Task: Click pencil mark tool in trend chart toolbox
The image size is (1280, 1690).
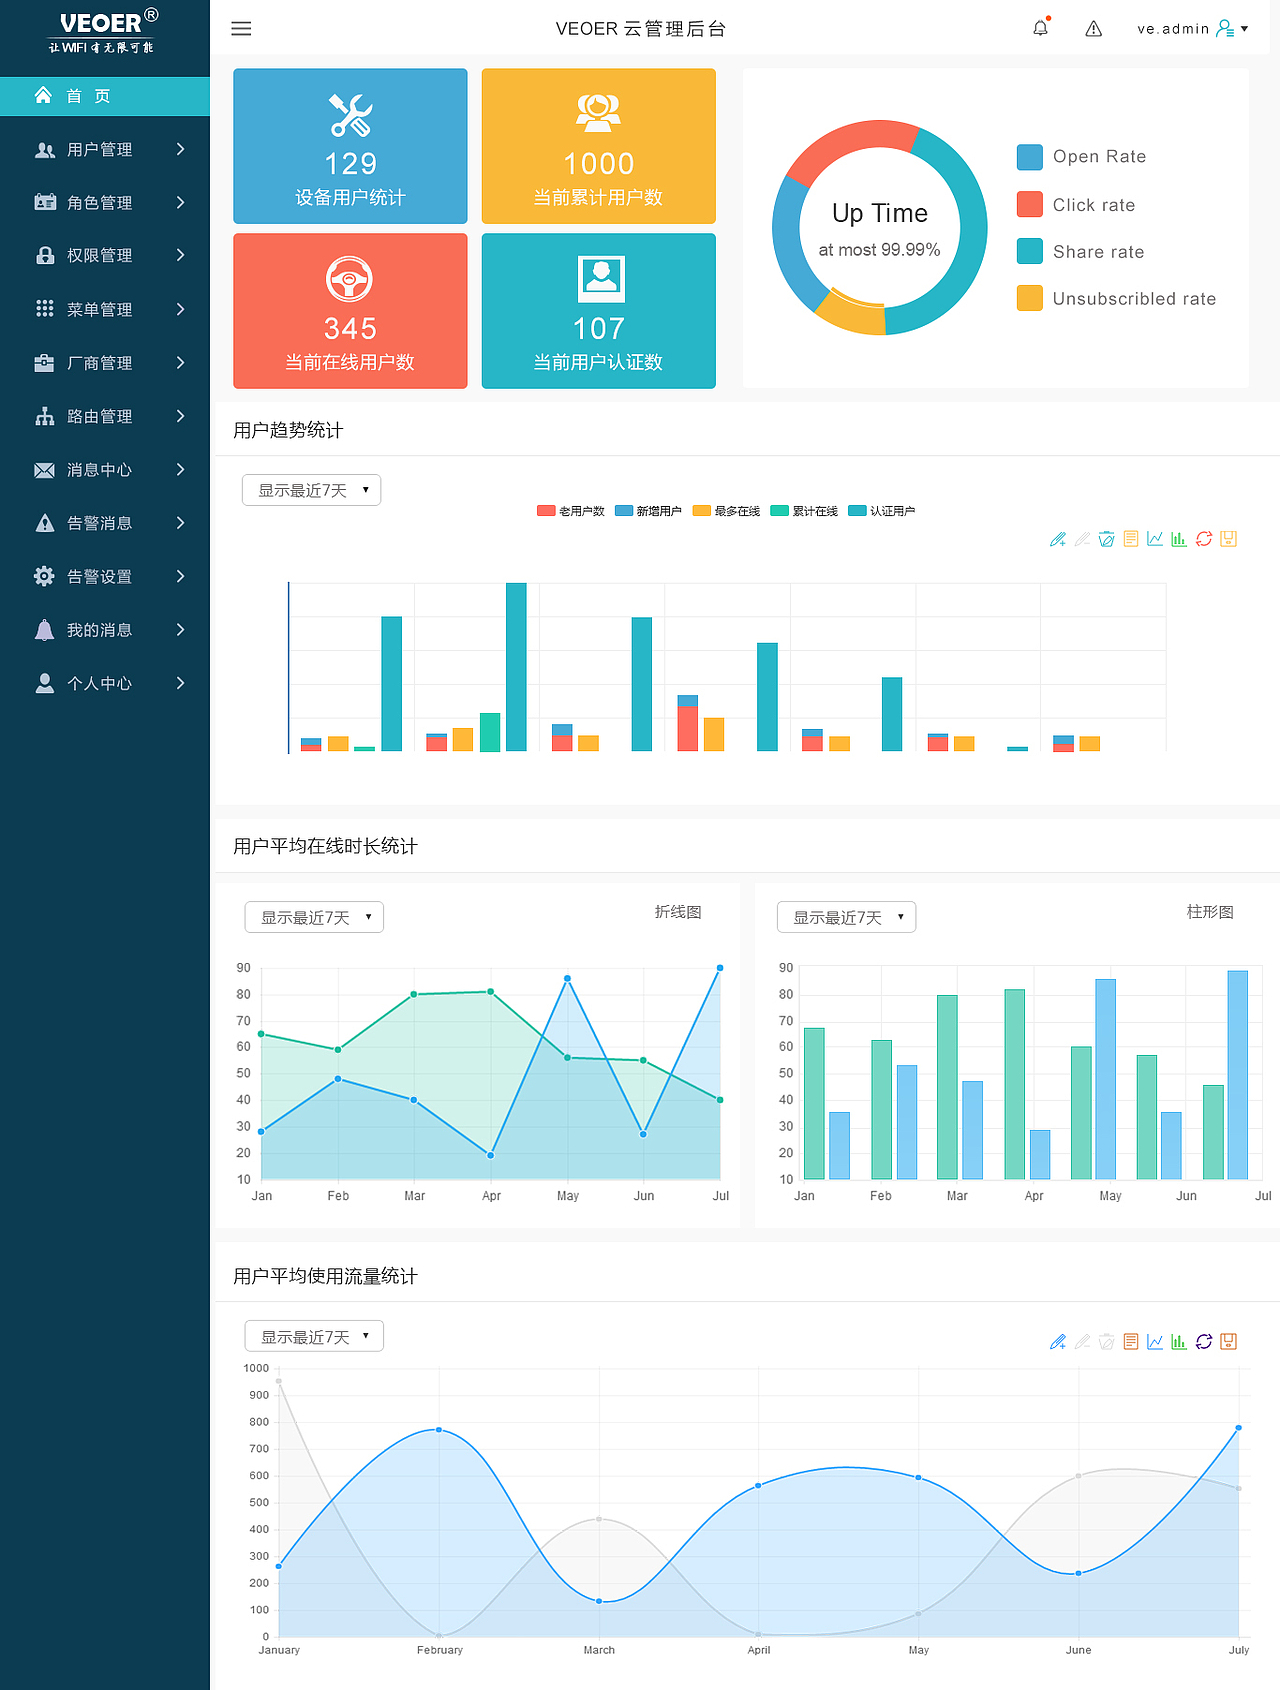Action: pyautogui.click(x=1058, y=539)
